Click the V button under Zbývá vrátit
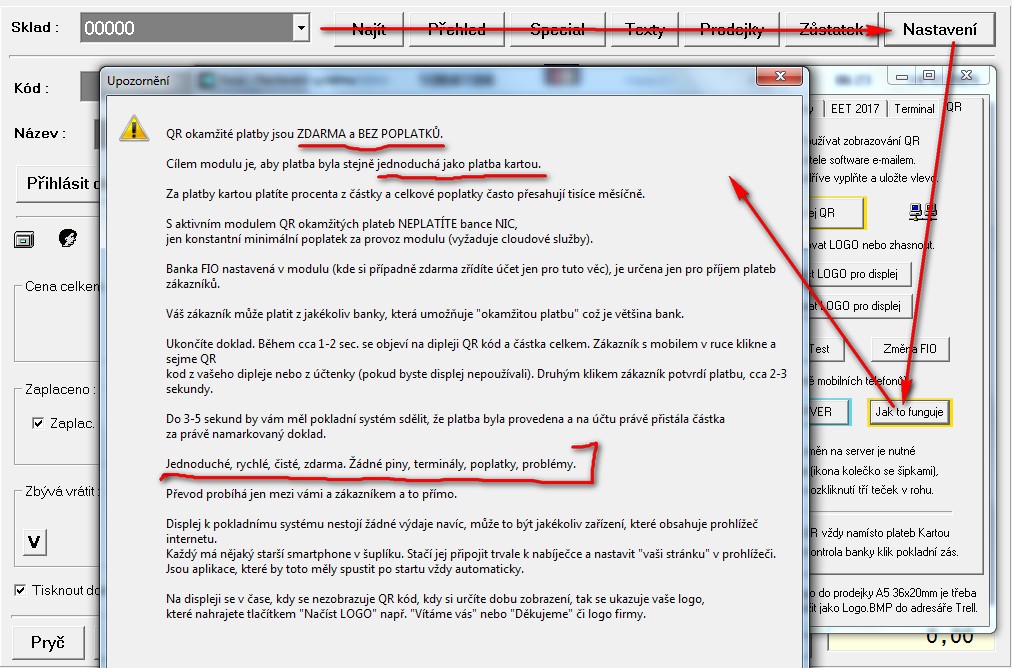 pyautogui.click(x=34, y=541)
